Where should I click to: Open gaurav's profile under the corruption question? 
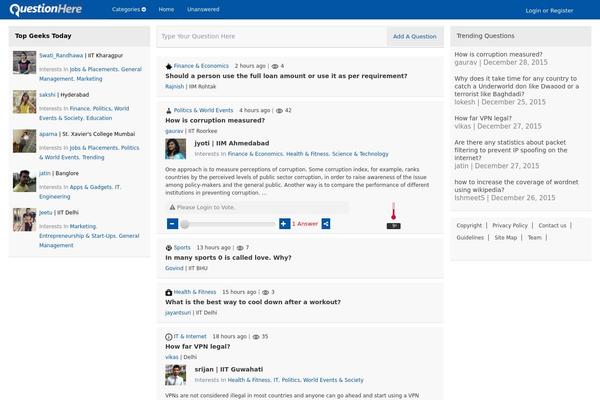174,131
